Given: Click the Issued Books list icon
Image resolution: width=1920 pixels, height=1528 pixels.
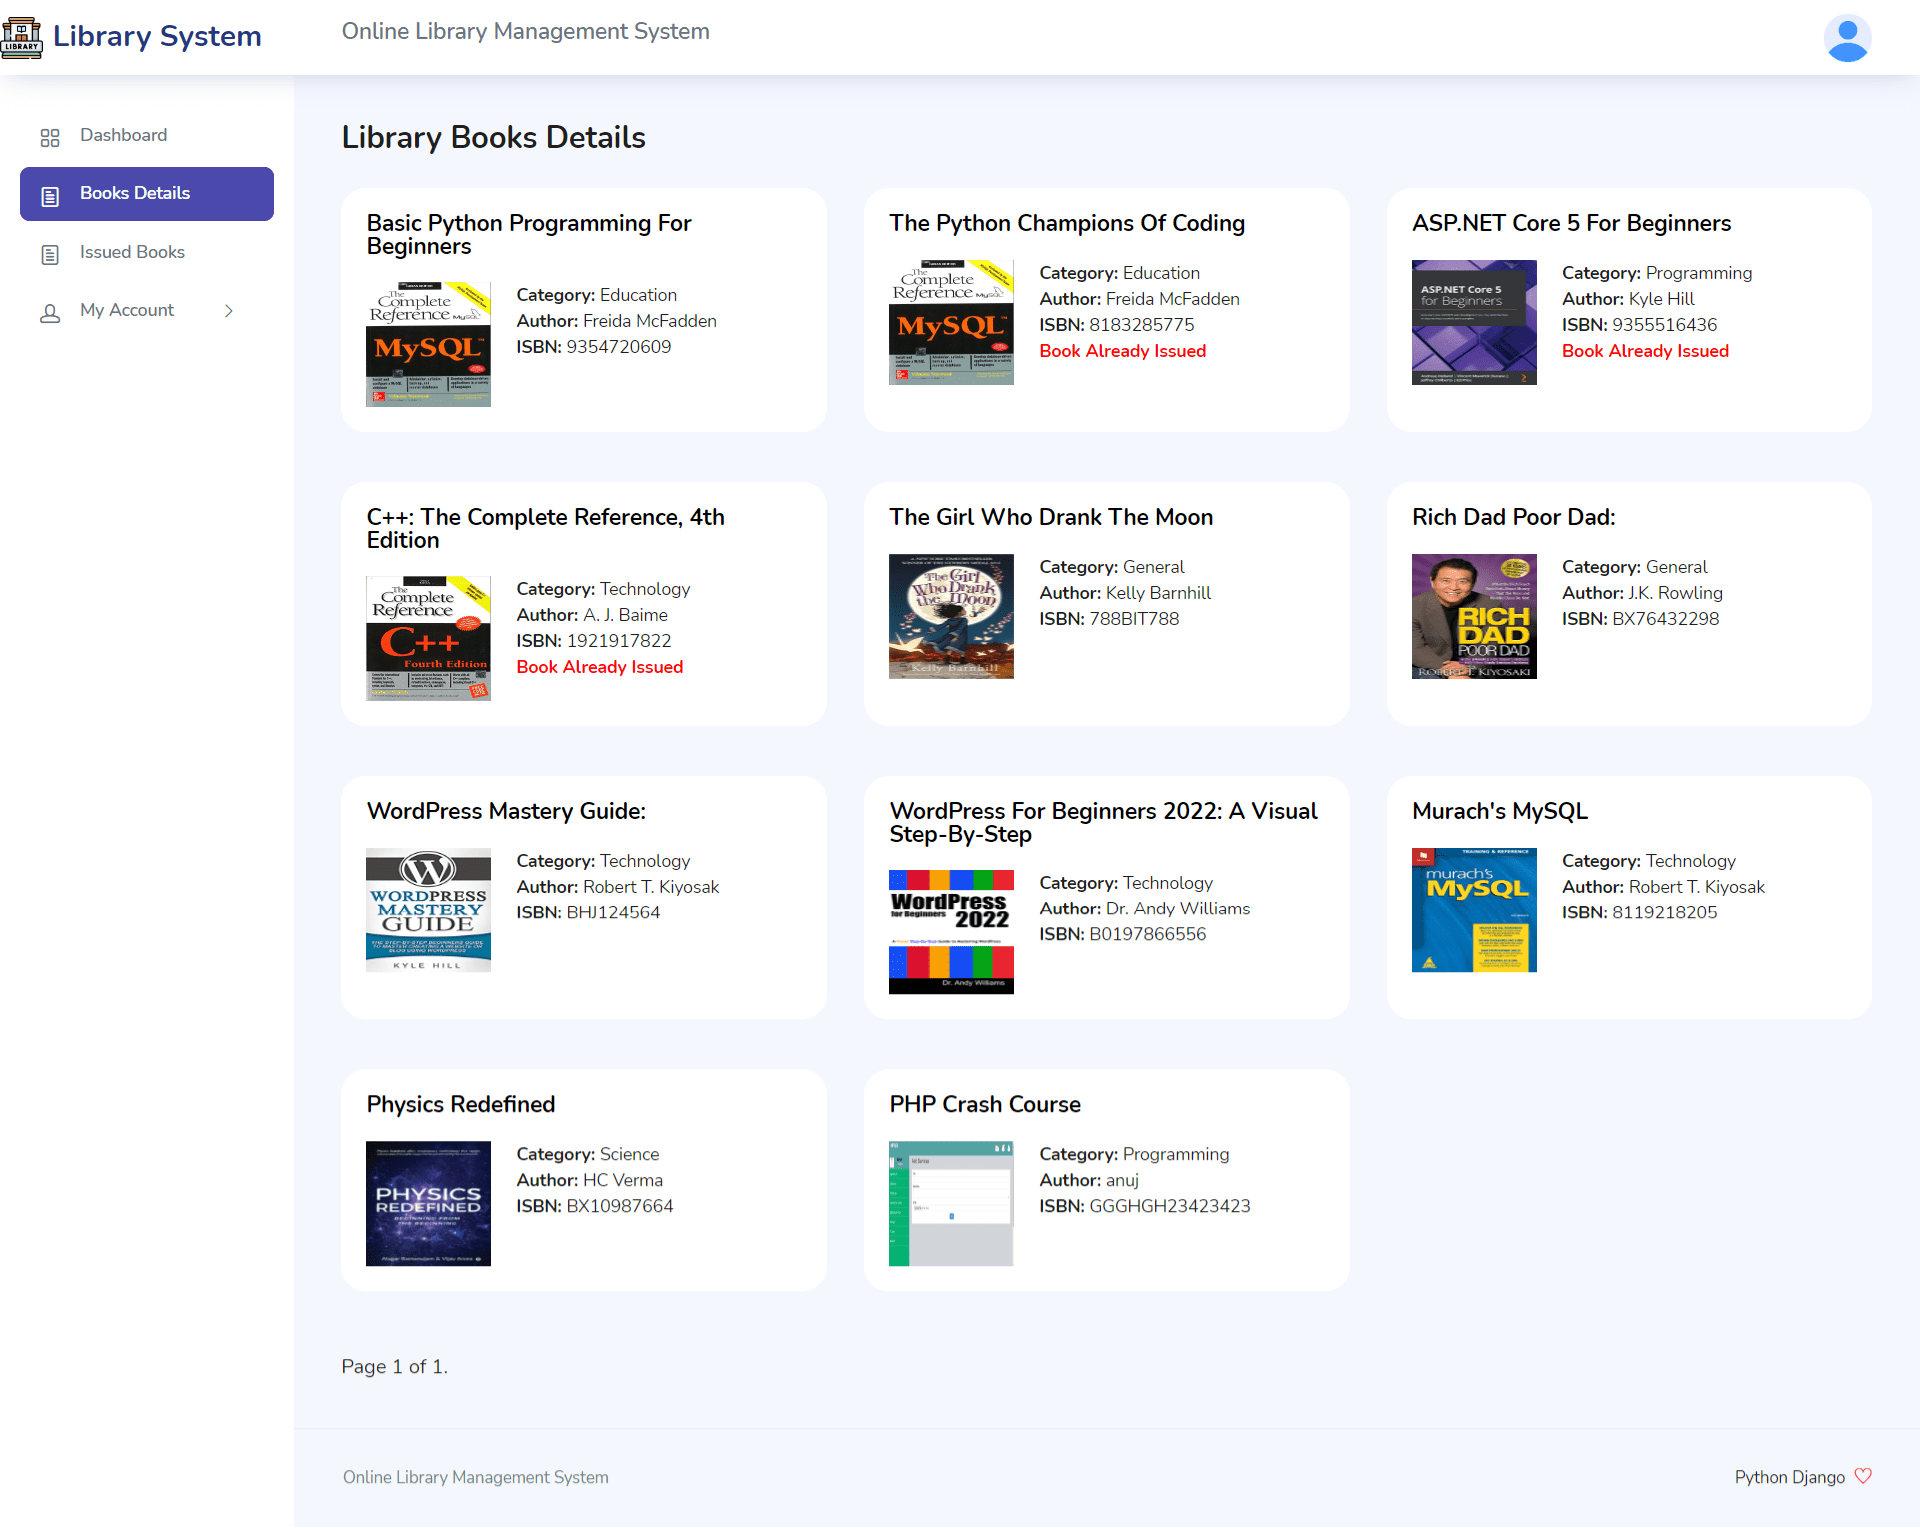Looking at the screenshot, I should (50, 254).
